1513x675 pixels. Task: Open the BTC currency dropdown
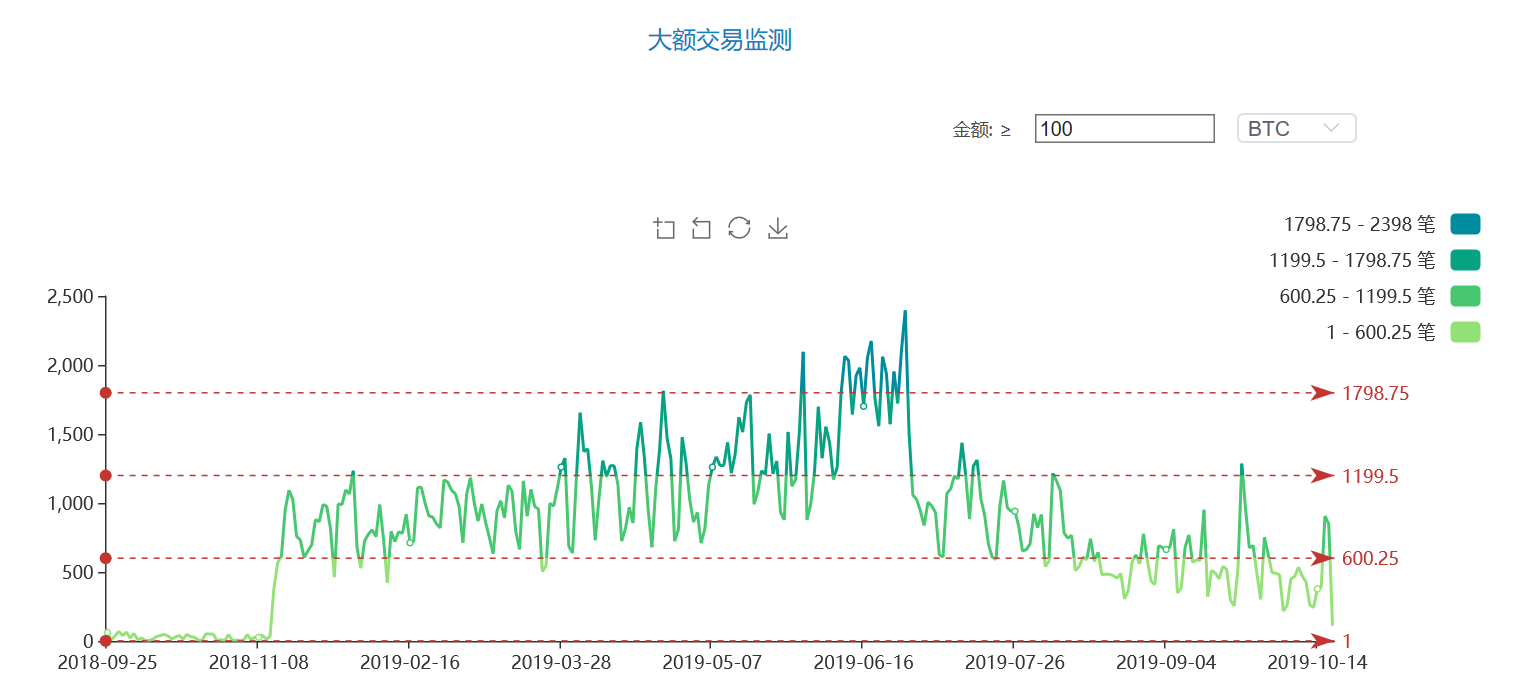(1296, 128)
